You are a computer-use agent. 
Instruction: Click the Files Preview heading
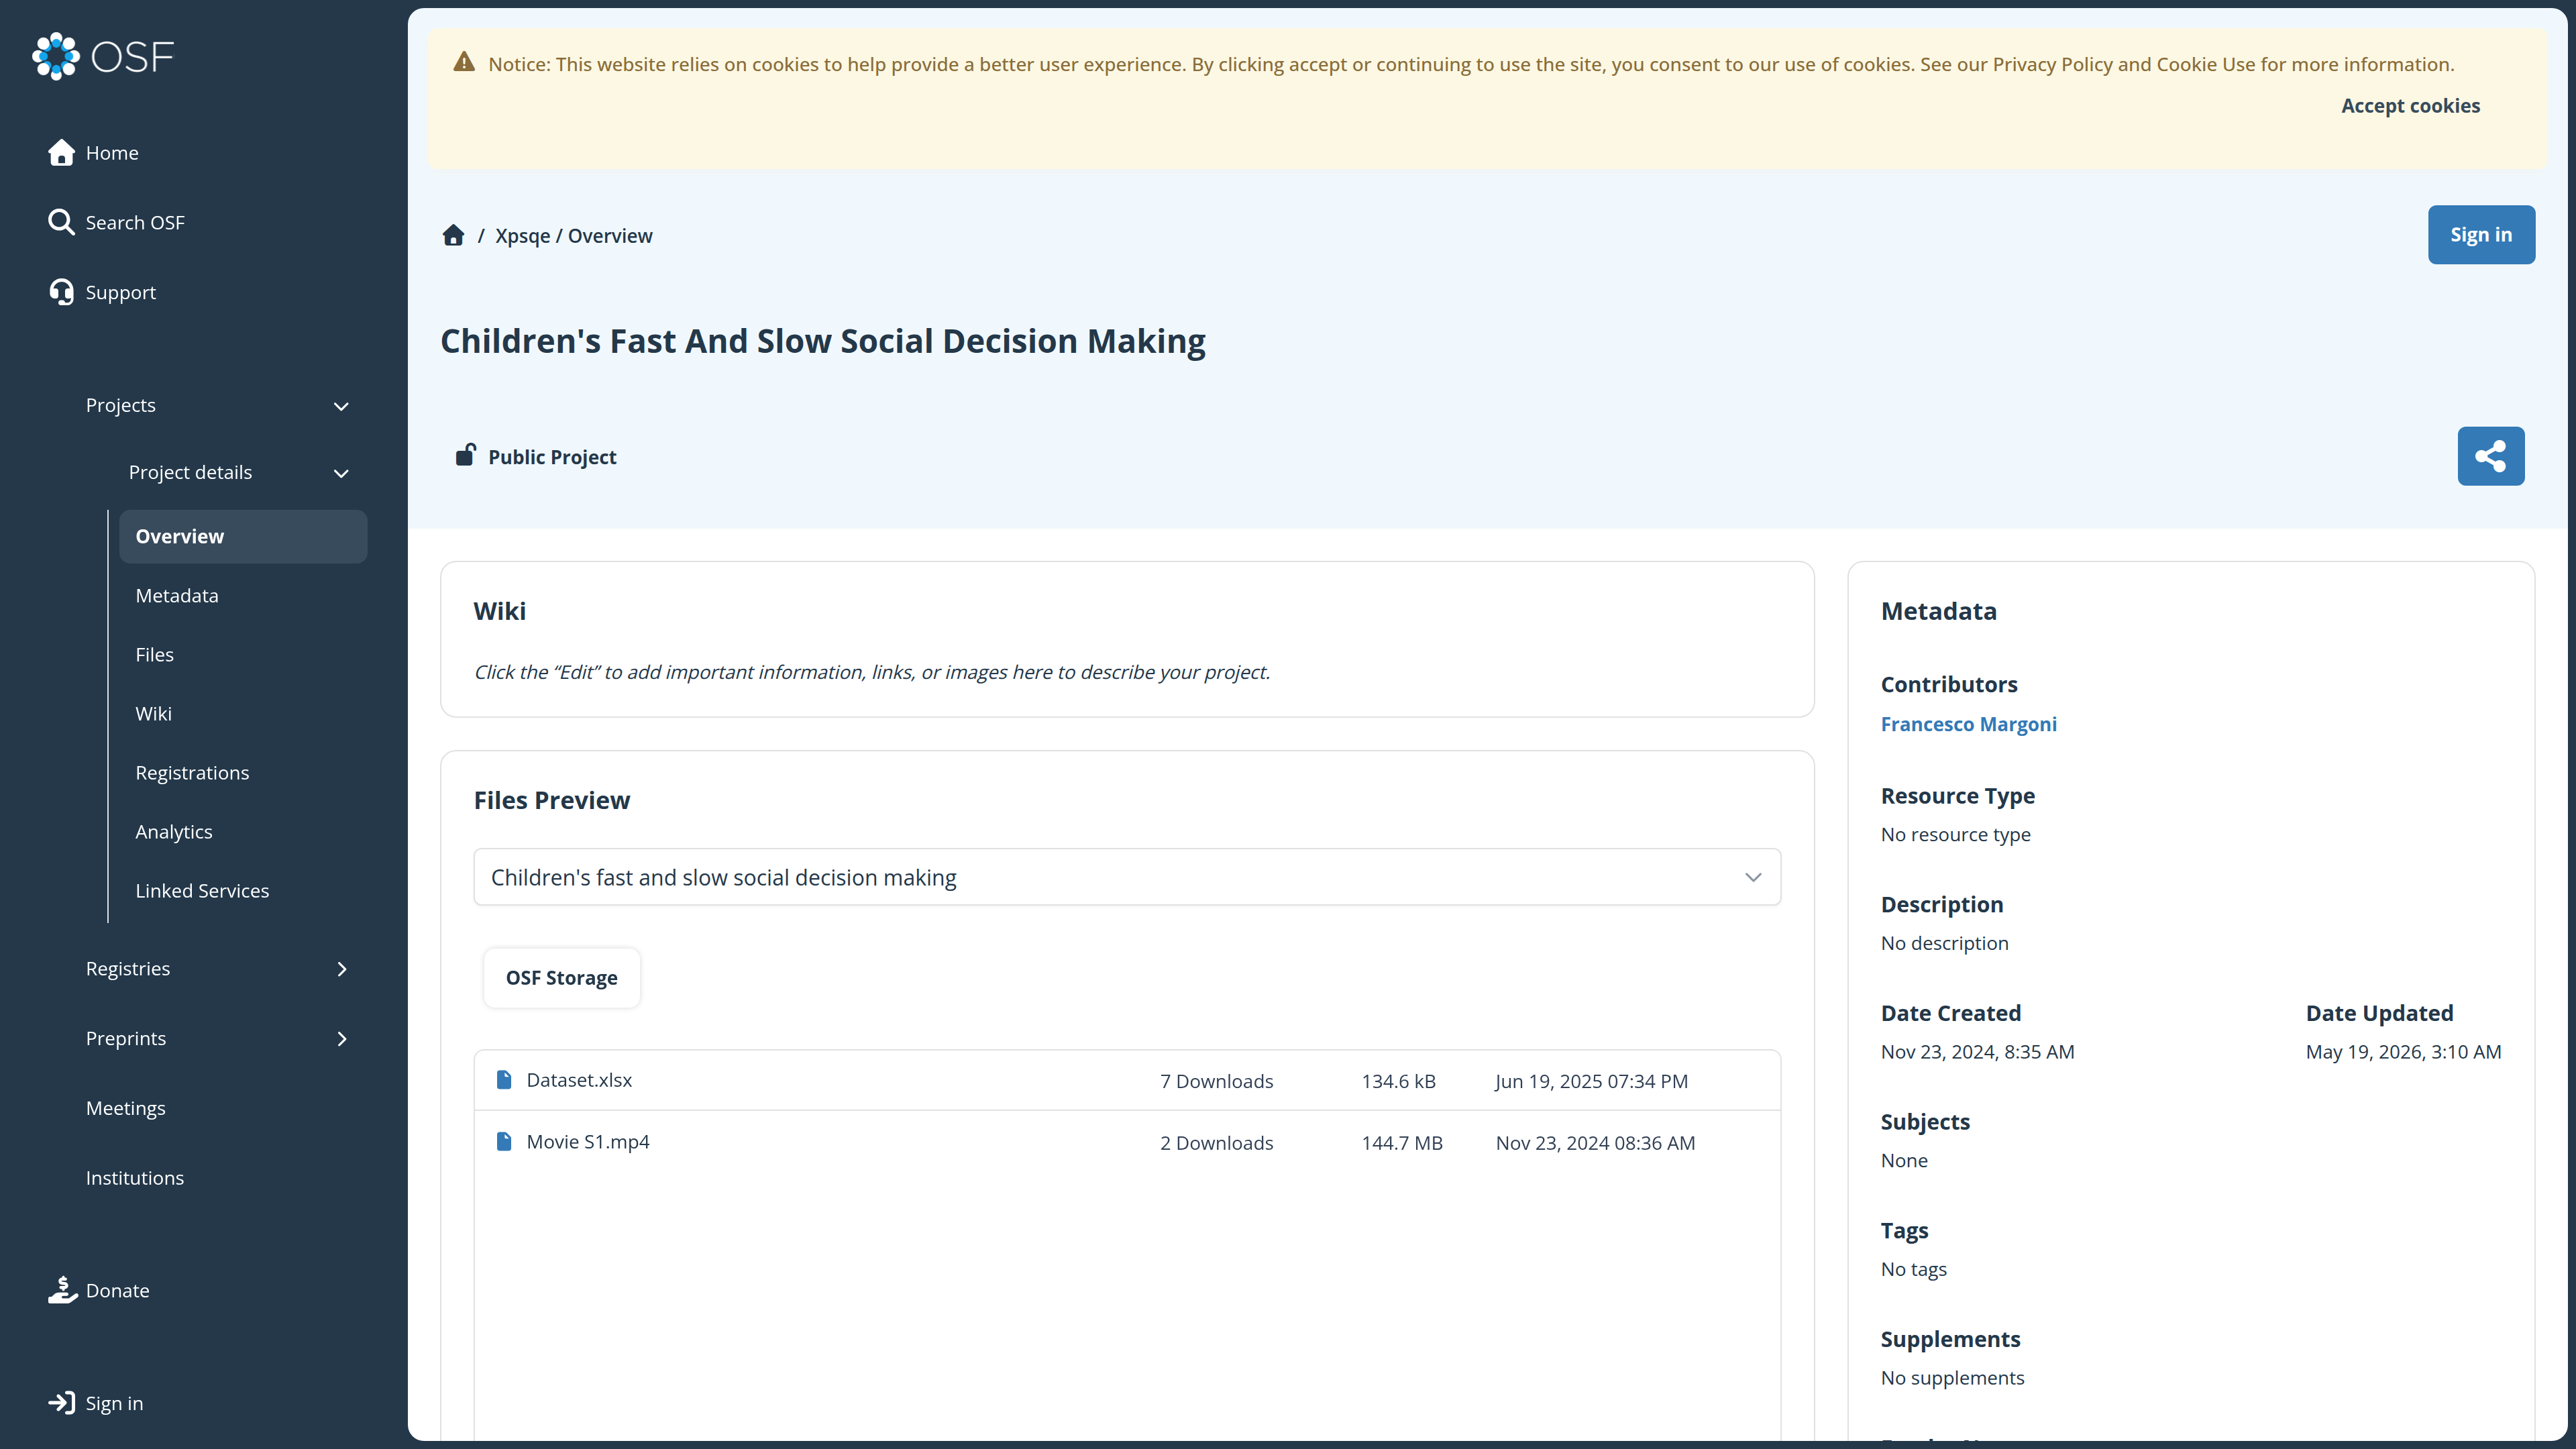[552, 800]
